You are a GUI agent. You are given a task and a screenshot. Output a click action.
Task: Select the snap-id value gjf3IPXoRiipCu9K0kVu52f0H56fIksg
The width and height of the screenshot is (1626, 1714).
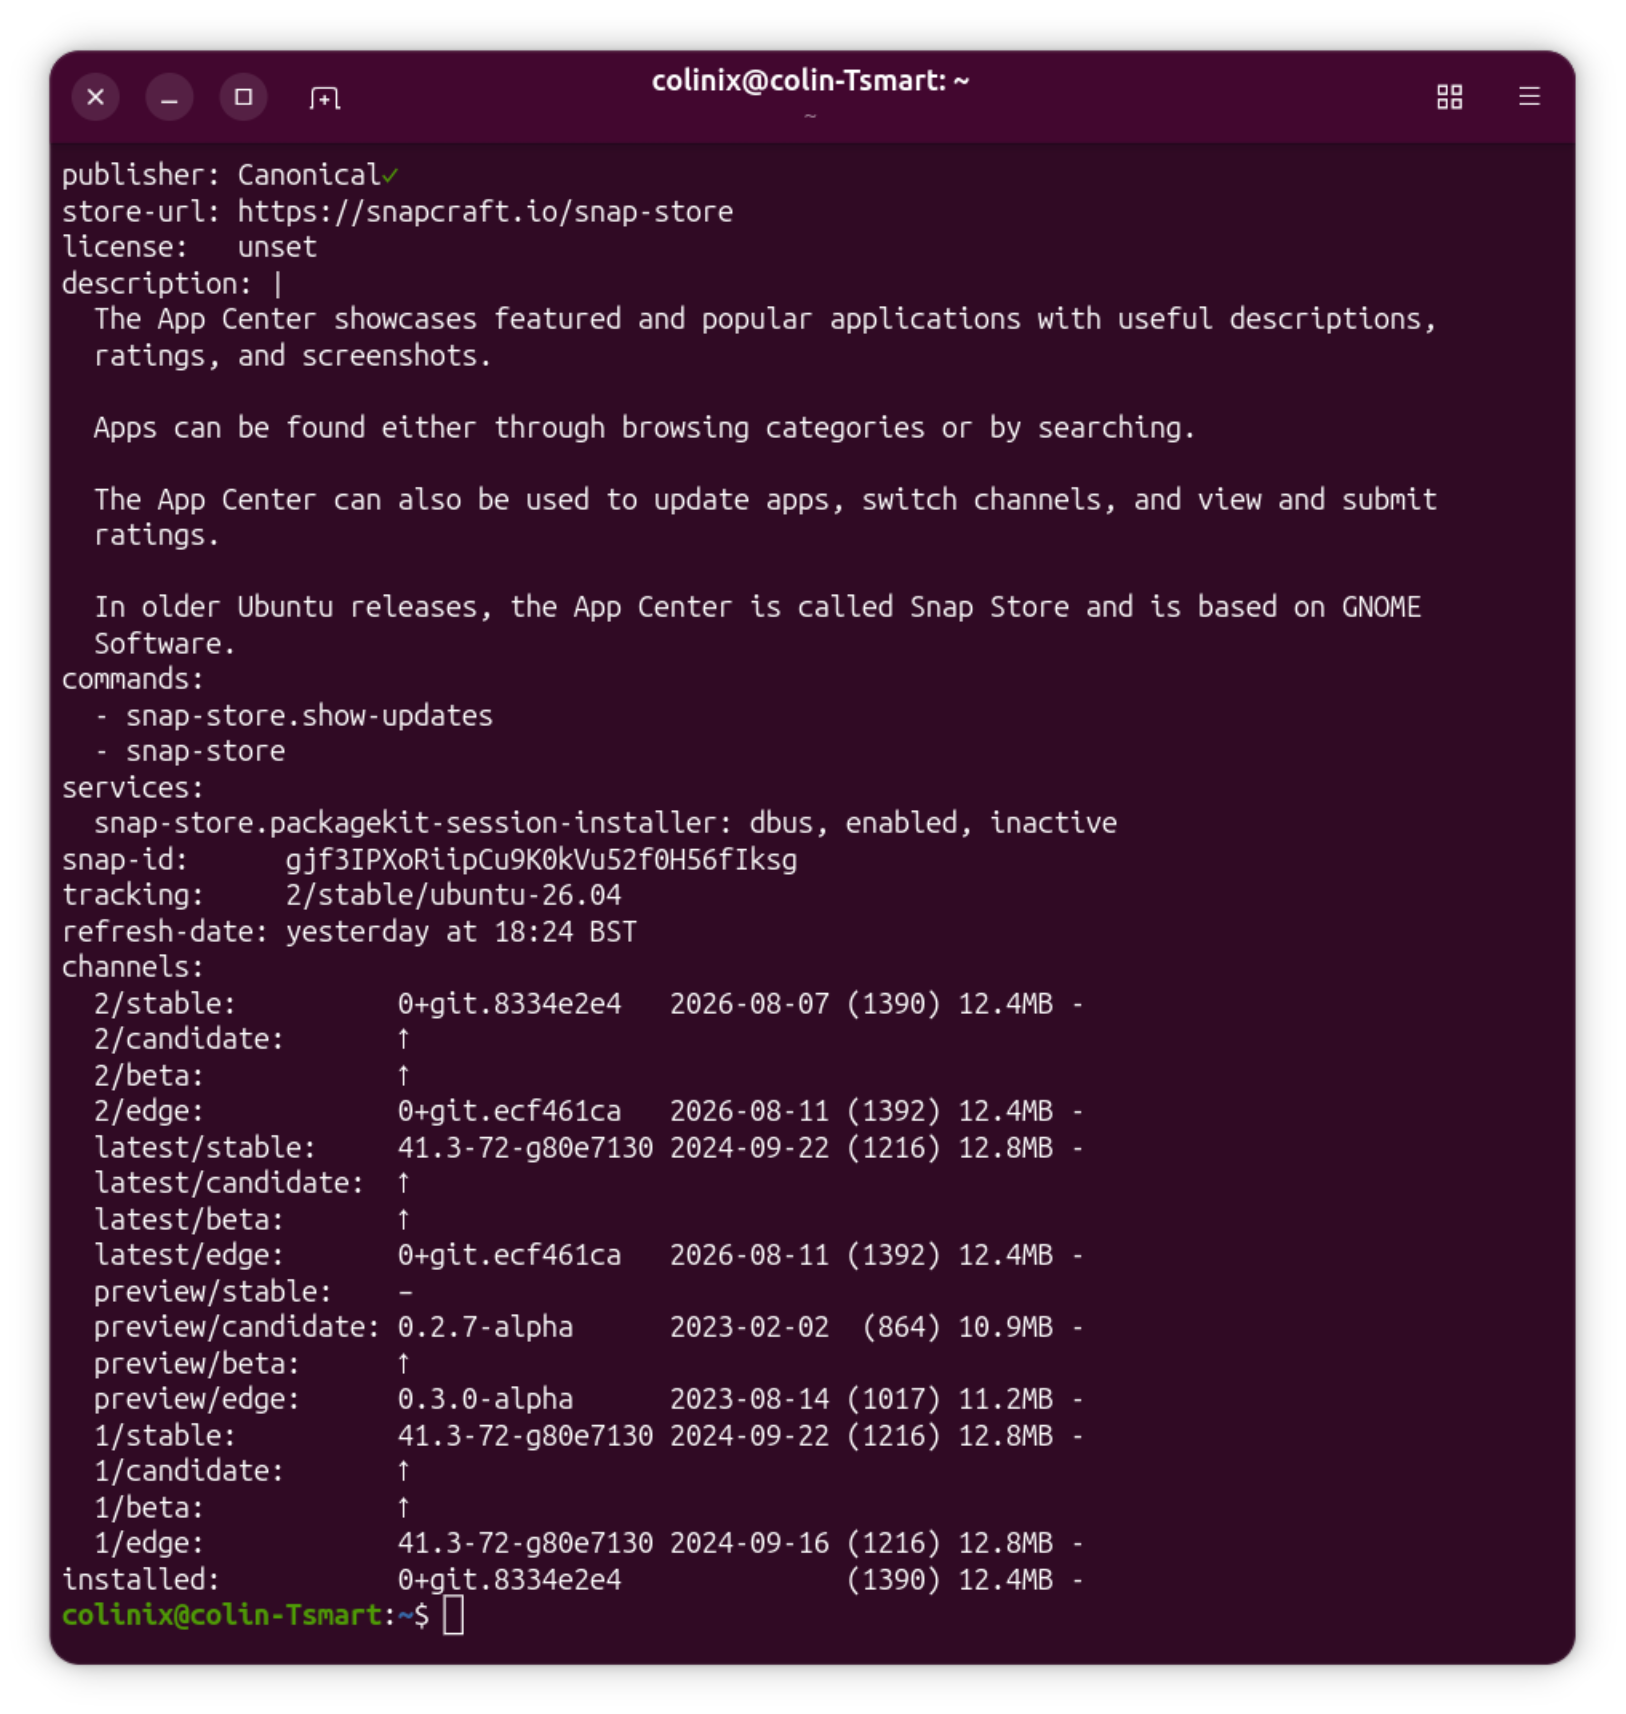[541, 859]
